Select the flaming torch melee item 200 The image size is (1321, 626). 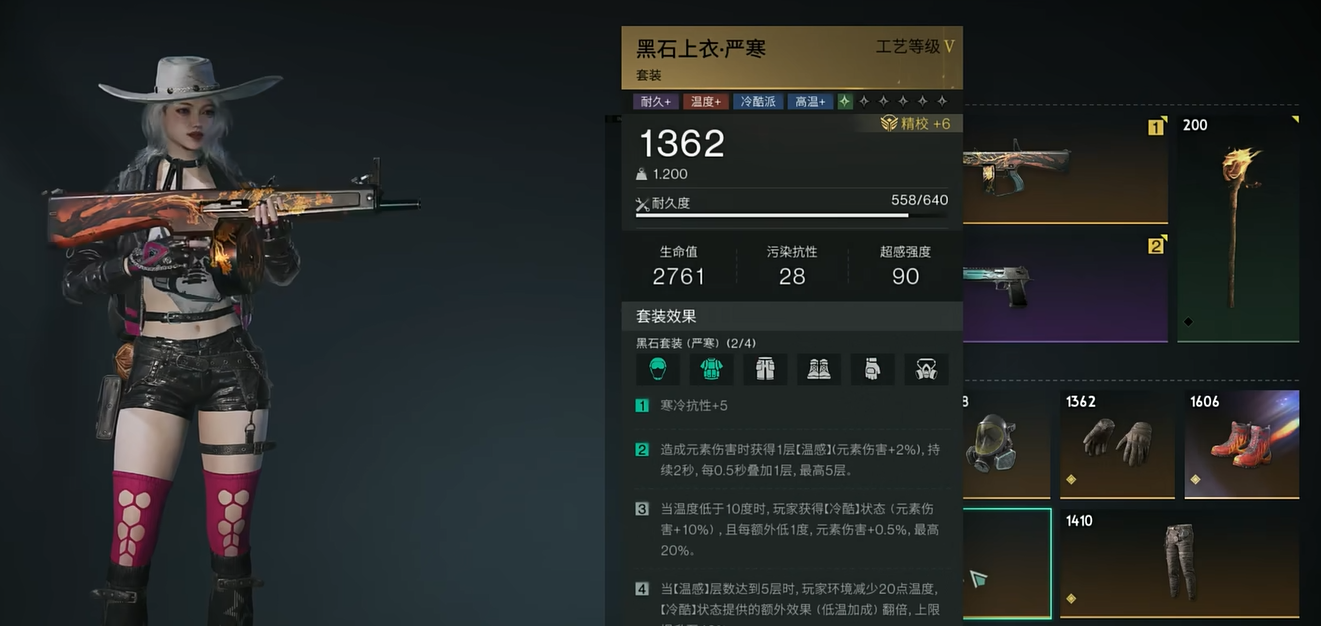click(1238, 228)
